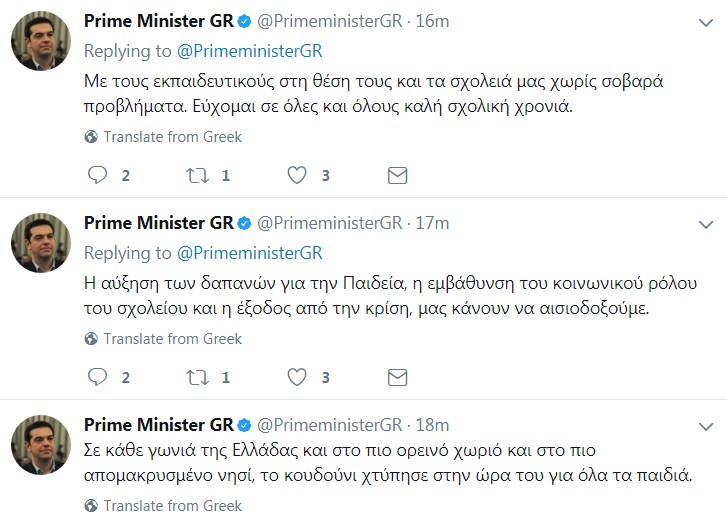Share the 17m tweet via message envelope
Screen dimensions: 727x526
coord(397,377)
